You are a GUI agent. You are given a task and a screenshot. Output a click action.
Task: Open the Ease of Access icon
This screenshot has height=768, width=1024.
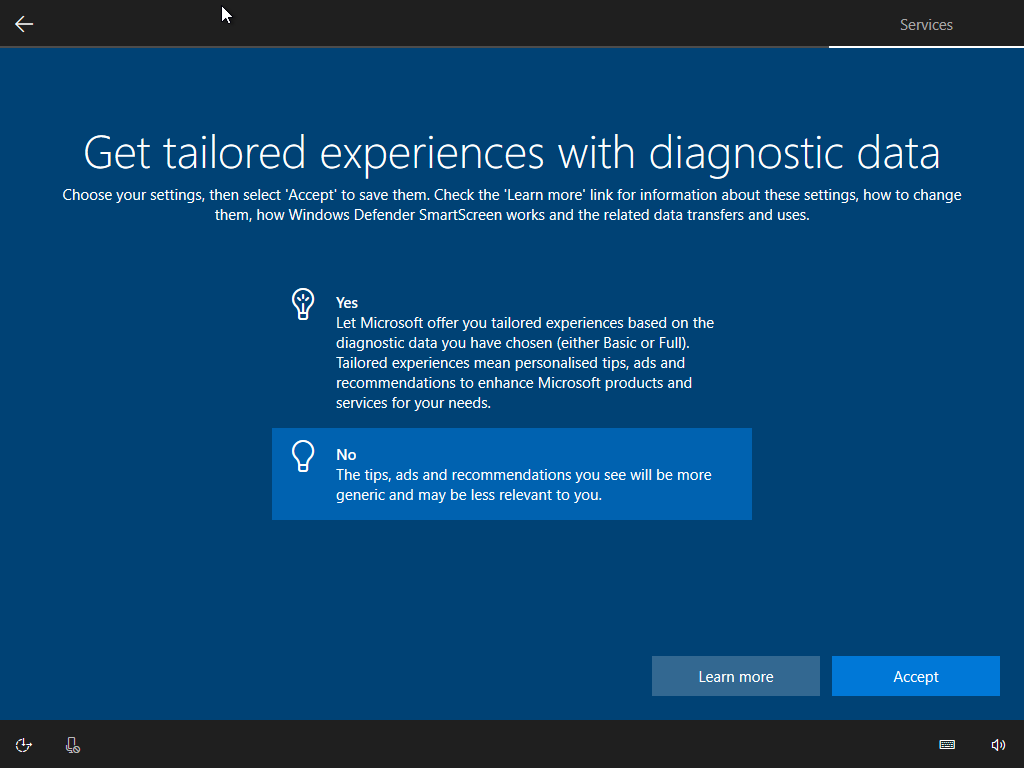(x=24, y=745)
